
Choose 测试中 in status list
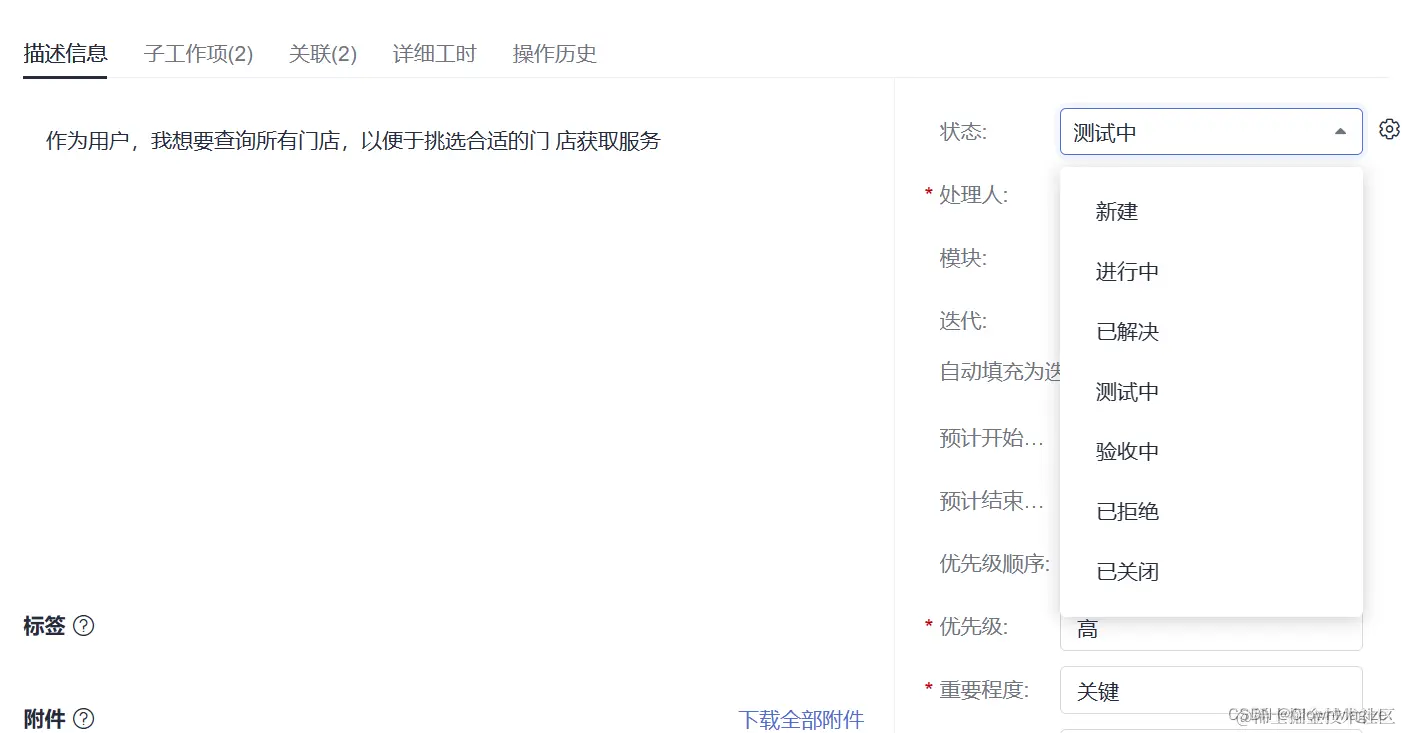(1211, 392)
